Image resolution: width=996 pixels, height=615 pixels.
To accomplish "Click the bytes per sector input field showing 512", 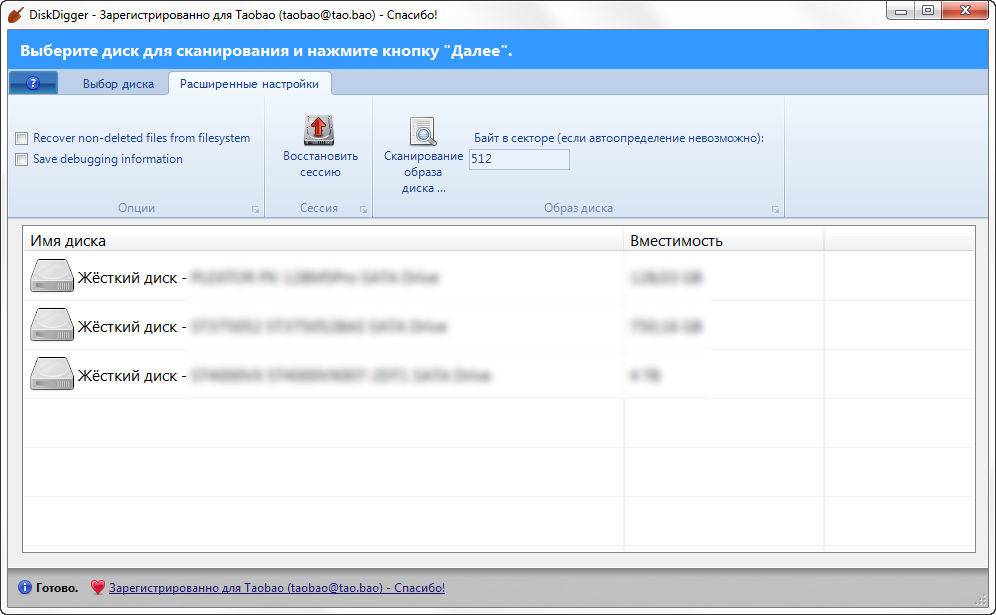I will (x=519, y=159).
